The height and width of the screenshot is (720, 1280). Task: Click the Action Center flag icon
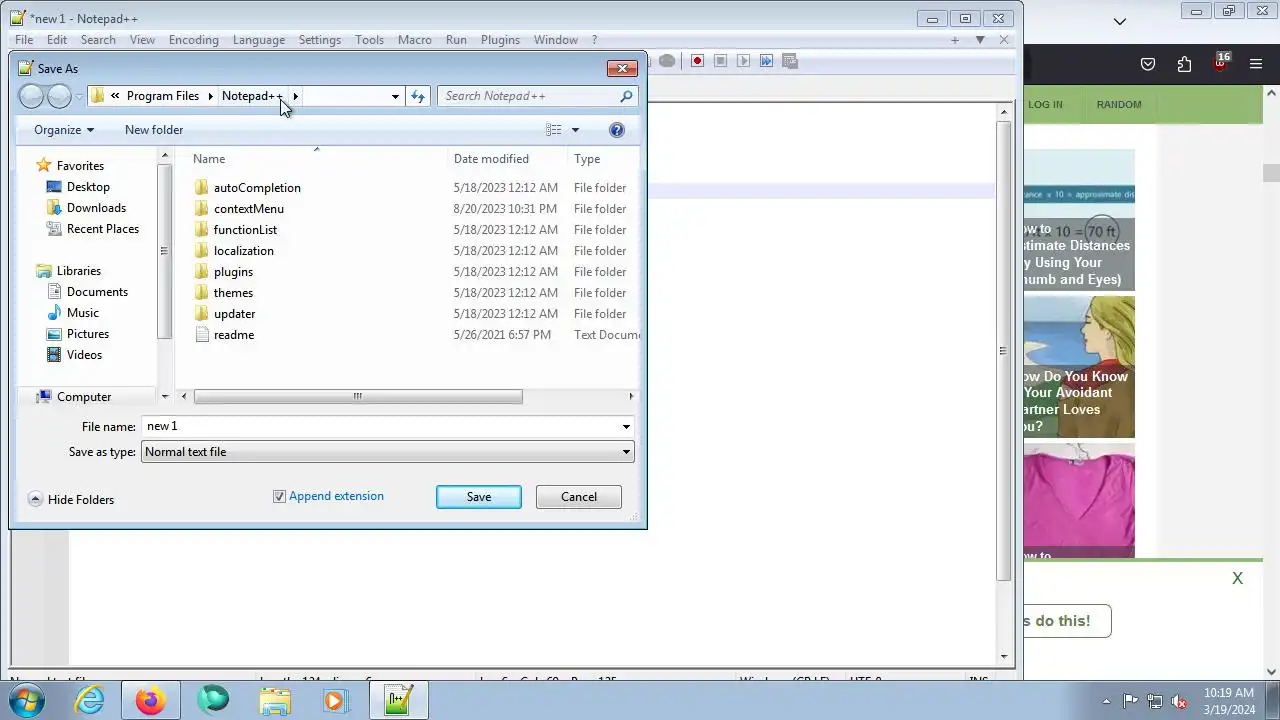point(1130,701)
